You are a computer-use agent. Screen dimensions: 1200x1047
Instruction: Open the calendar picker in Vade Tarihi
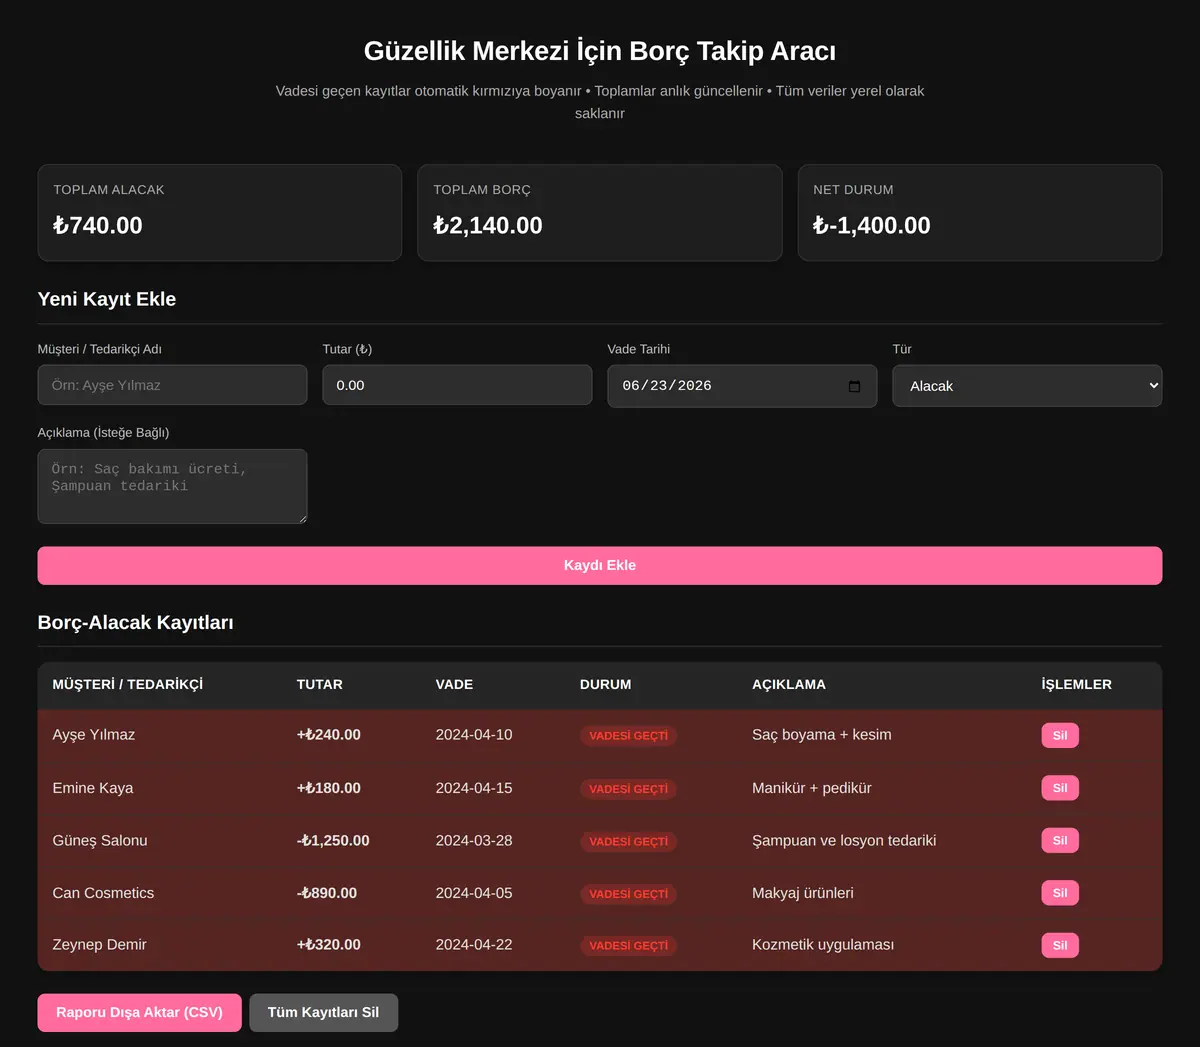(854, 386)
